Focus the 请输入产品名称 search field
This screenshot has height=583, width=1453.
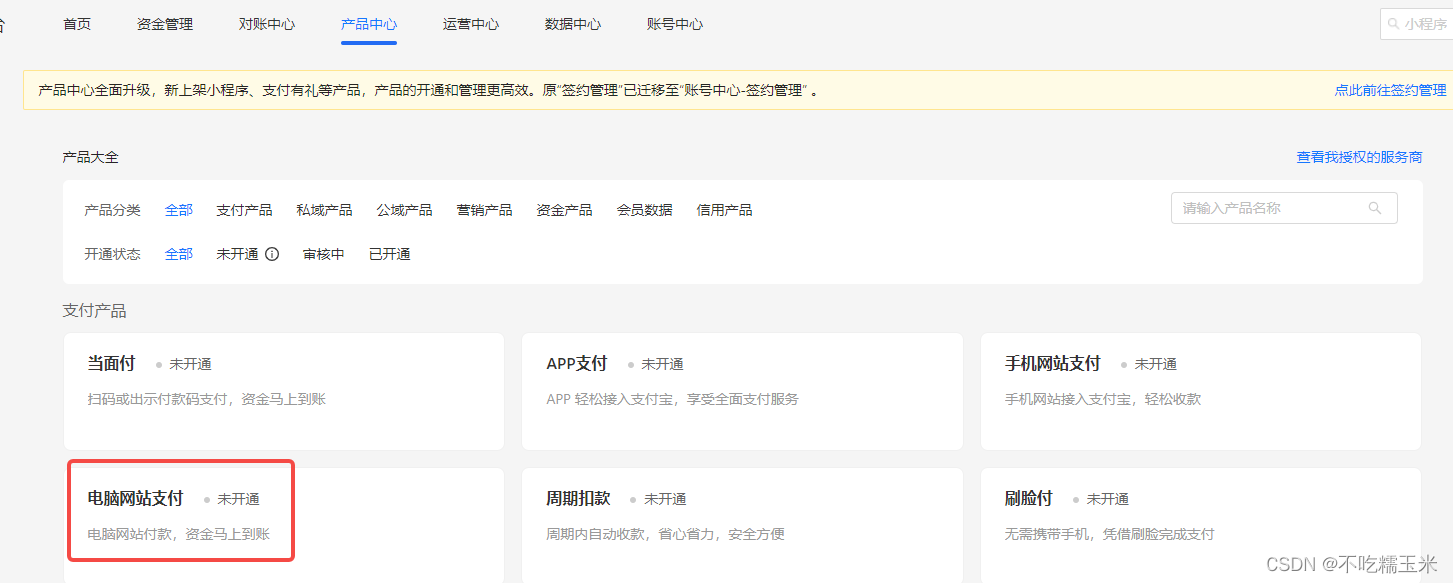(x=1284, y=208)
